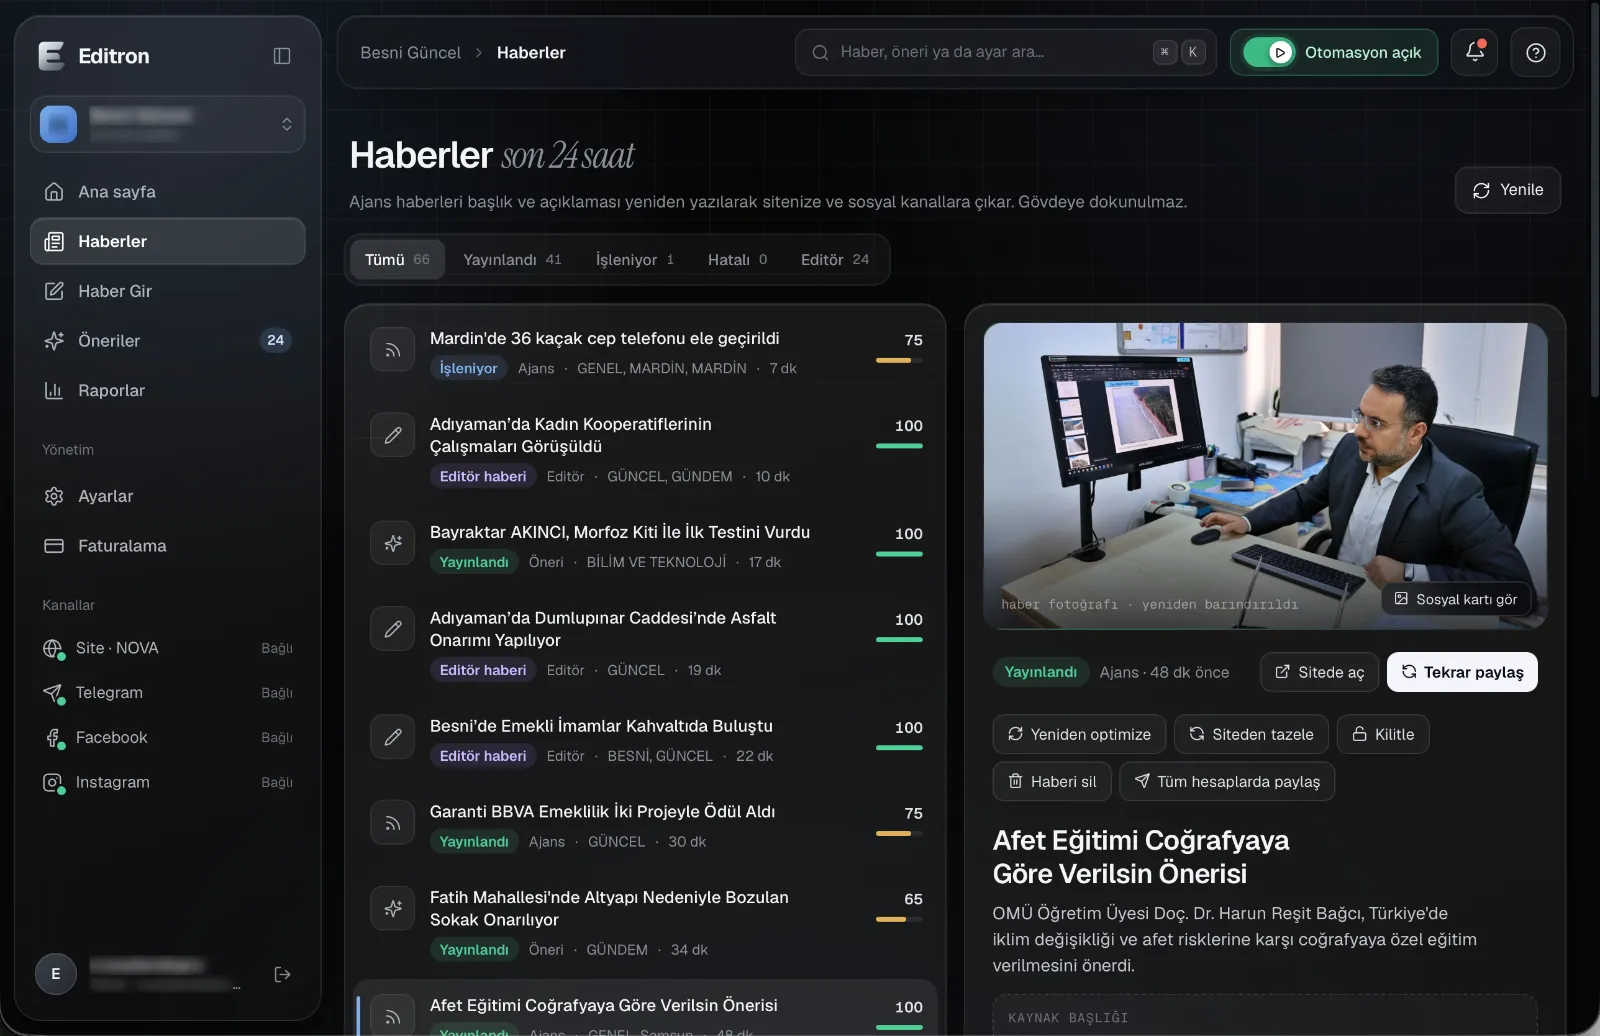Image resolution: width=1600 pixels, height=1036 pixels.
Task: Open Raporlar in the sidebar
Action: coord(167,390)
